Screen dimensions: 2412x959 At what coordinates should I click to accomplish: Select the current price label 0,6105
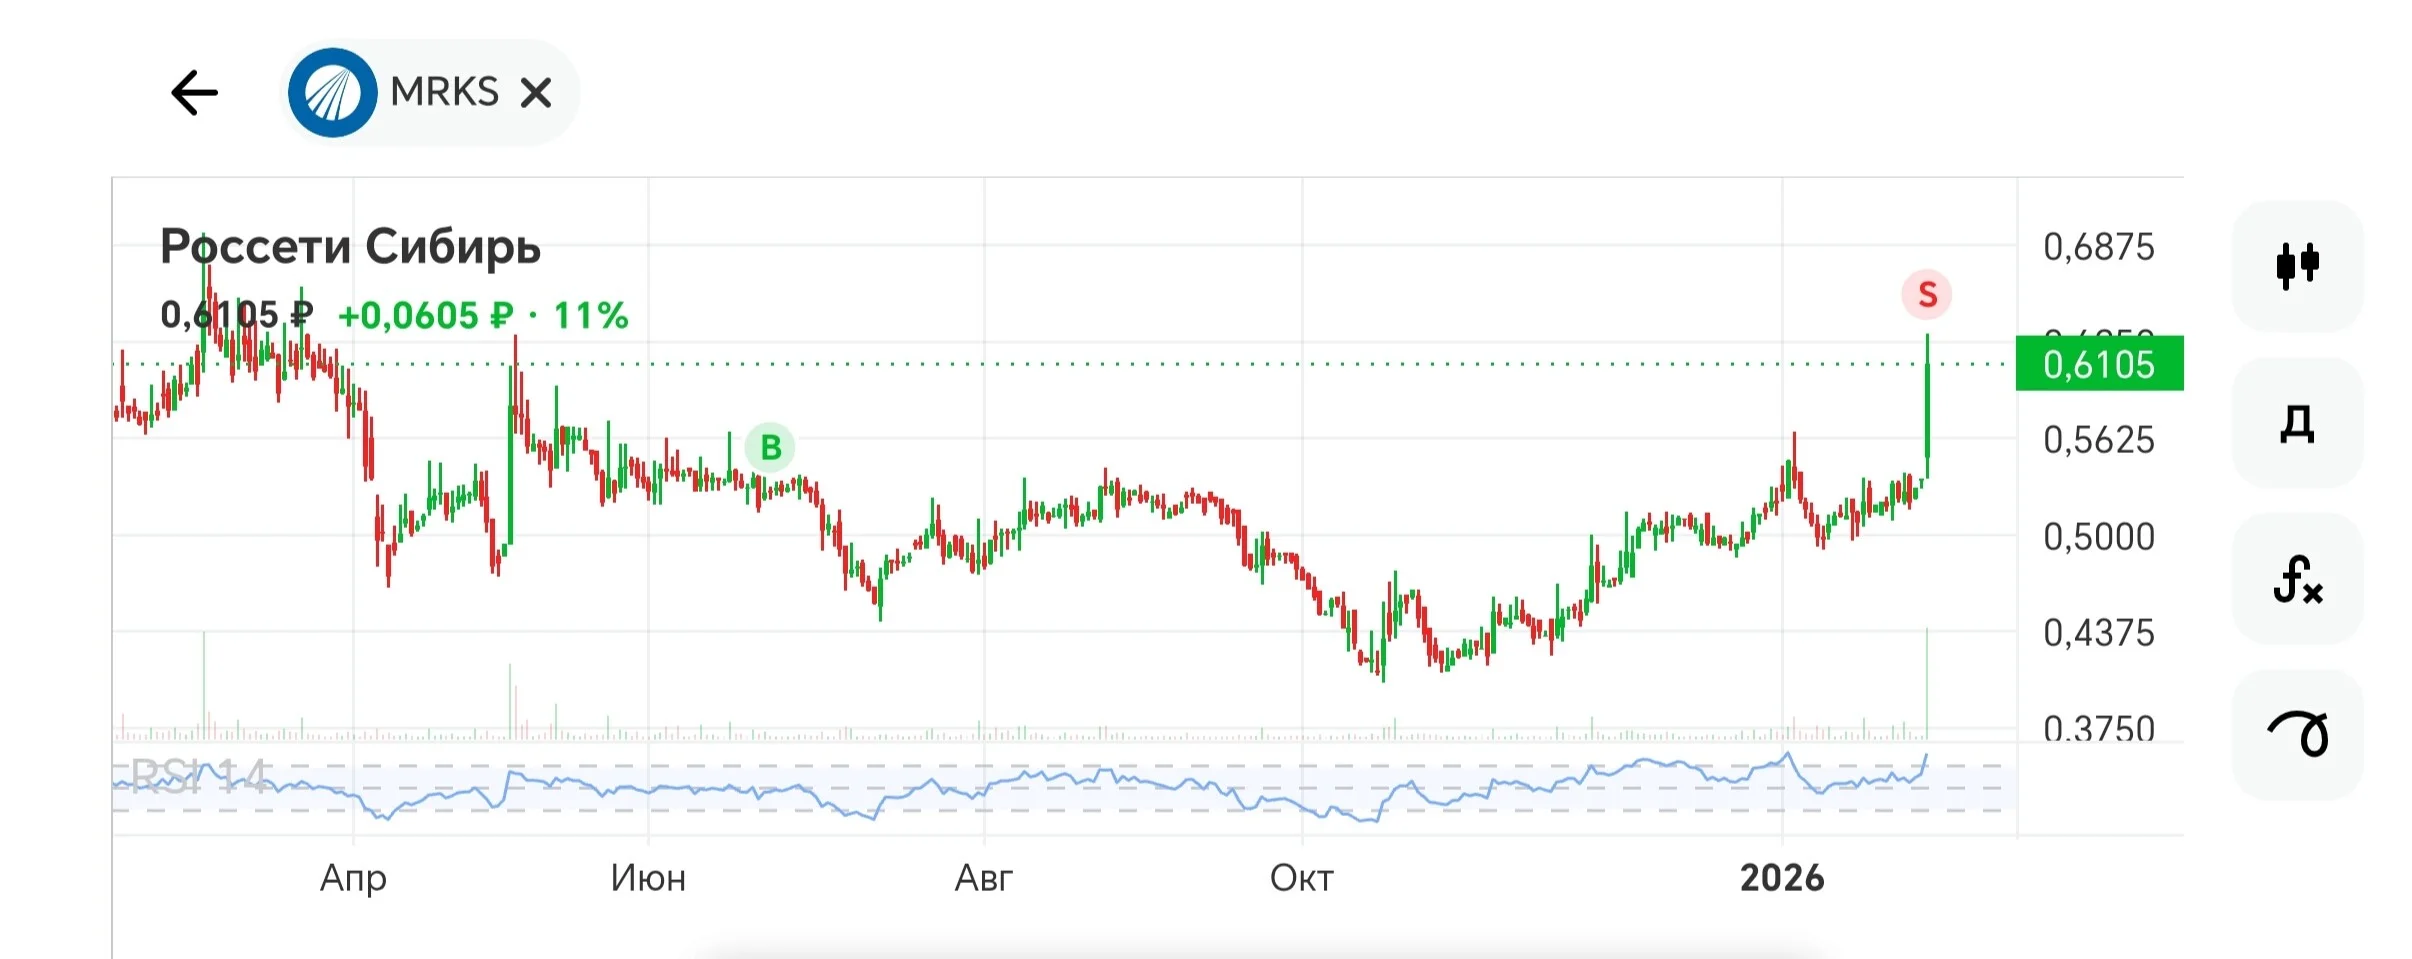2099,364
